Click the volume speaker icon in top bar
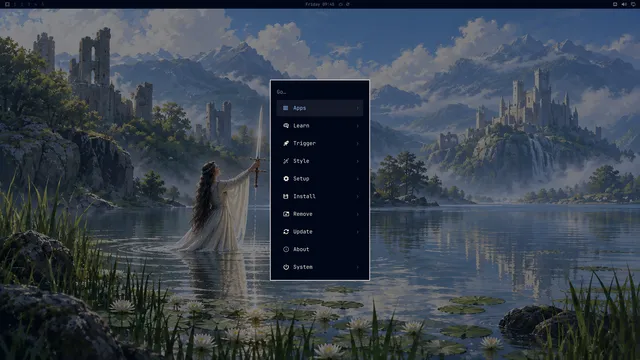 pyautogui.click(x=624, y=4)
